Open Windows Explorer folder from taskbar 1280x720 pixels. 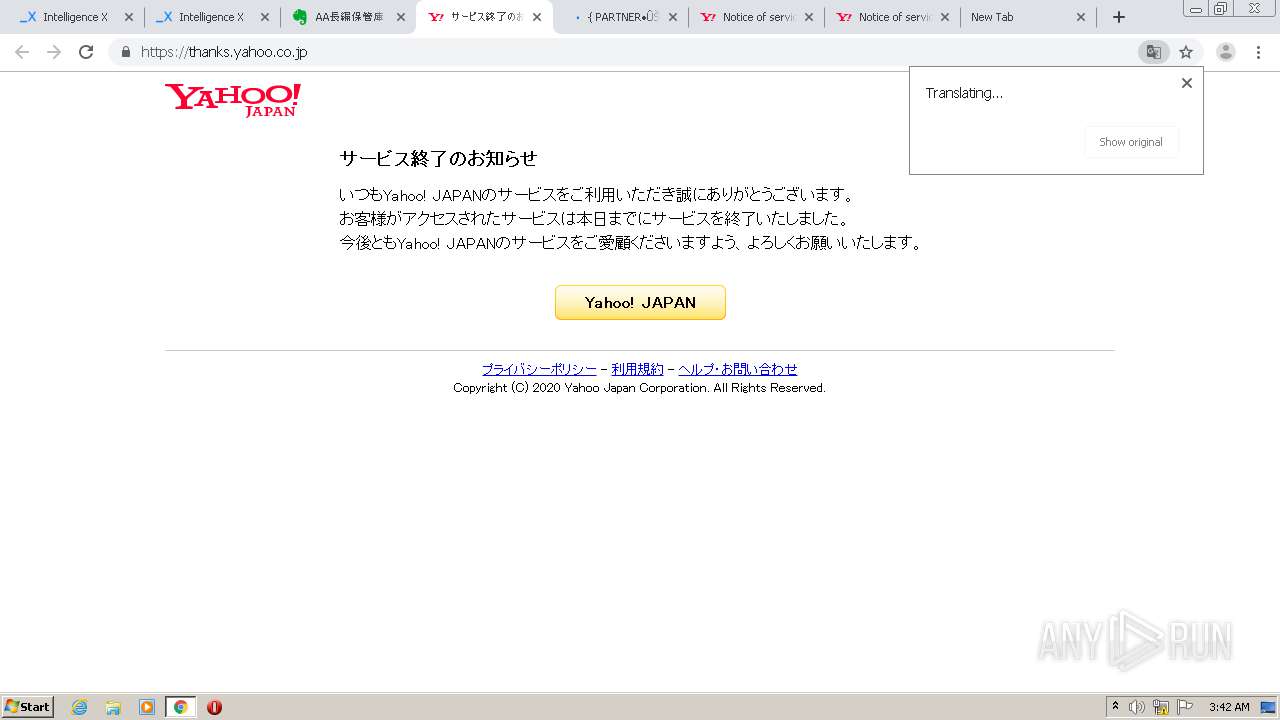(113, 707)
